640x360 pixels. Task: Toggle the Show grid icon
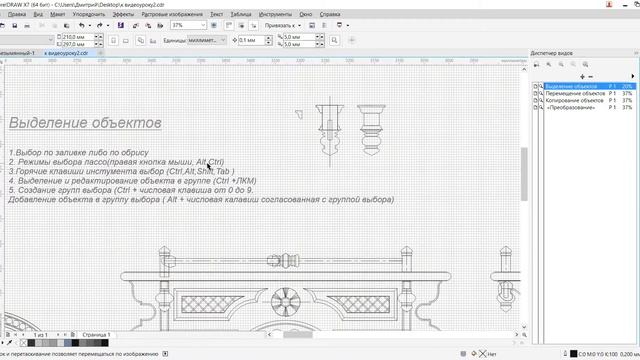[241, 25]
